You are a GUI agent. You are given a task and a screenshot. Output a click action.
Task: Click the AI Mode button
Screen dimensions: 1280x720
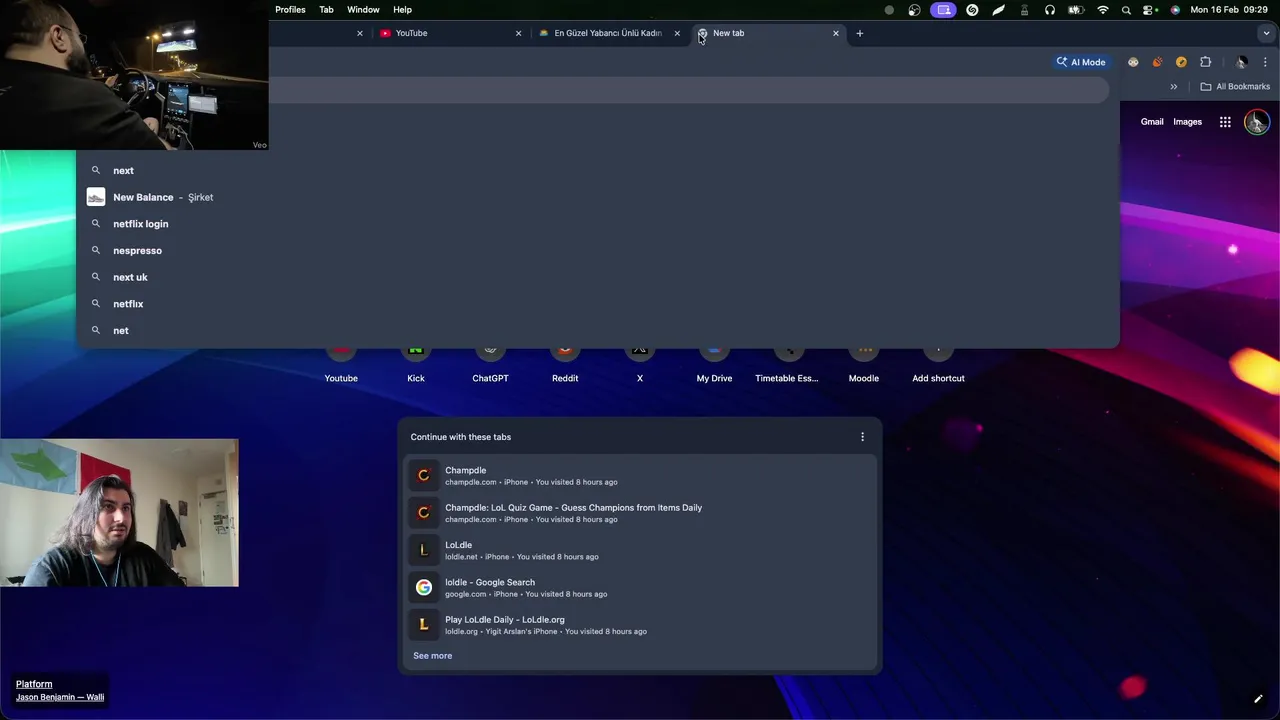click(1081, 62)
